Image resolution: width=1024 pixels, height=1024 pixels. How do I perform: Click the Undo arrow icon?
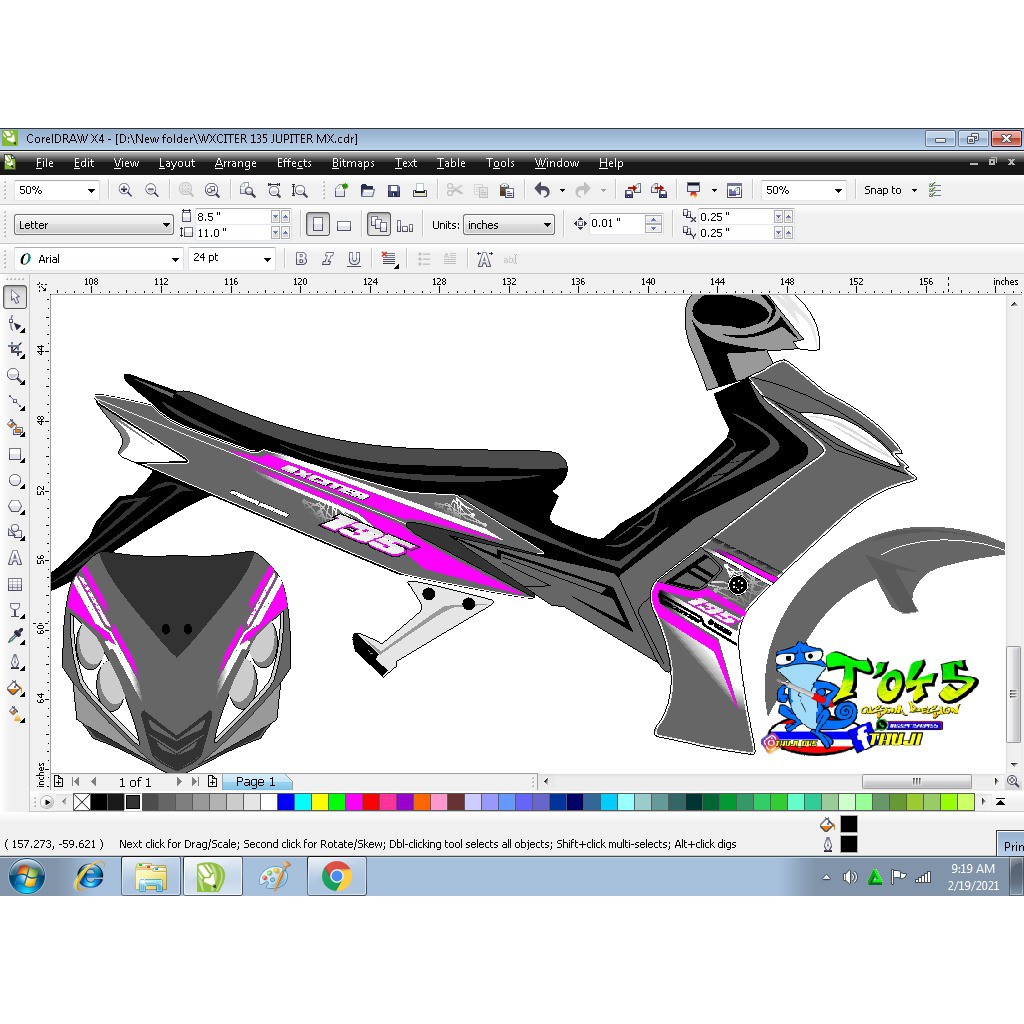(542, 190)
